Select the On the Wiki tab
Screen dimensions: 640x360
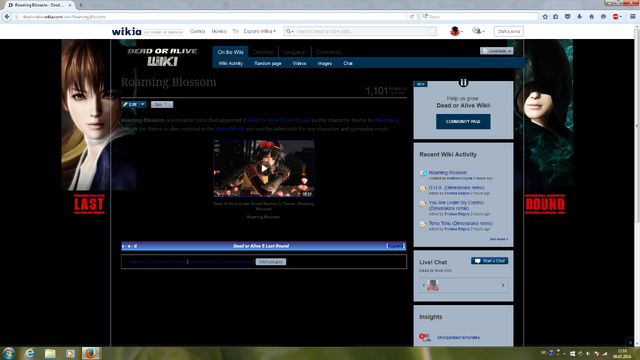pyautogui.click(x=230, y=52)
